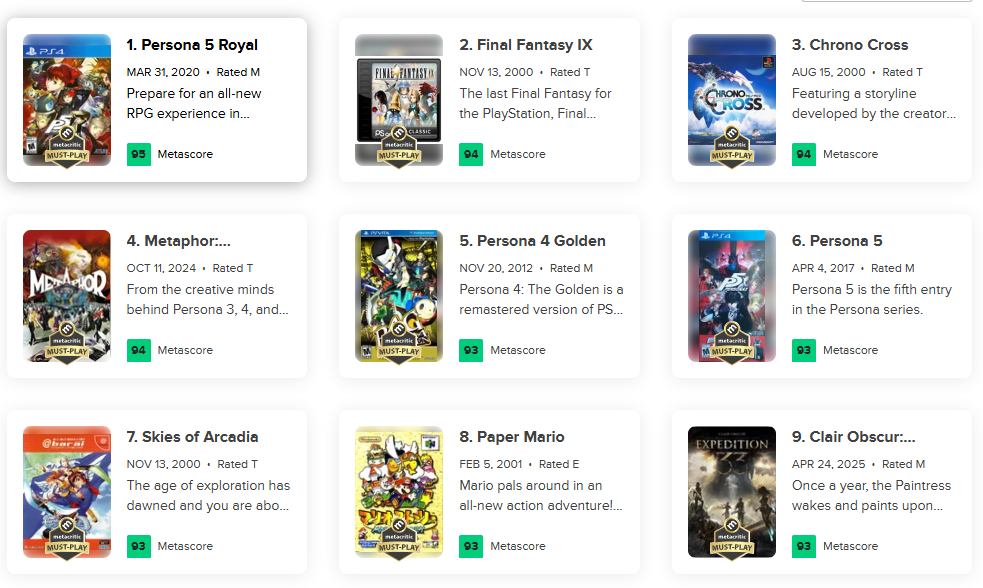The image size is (983, 588).
Task: Click the 94 Metascore badge for Chrono Cross
Action: 804,154
